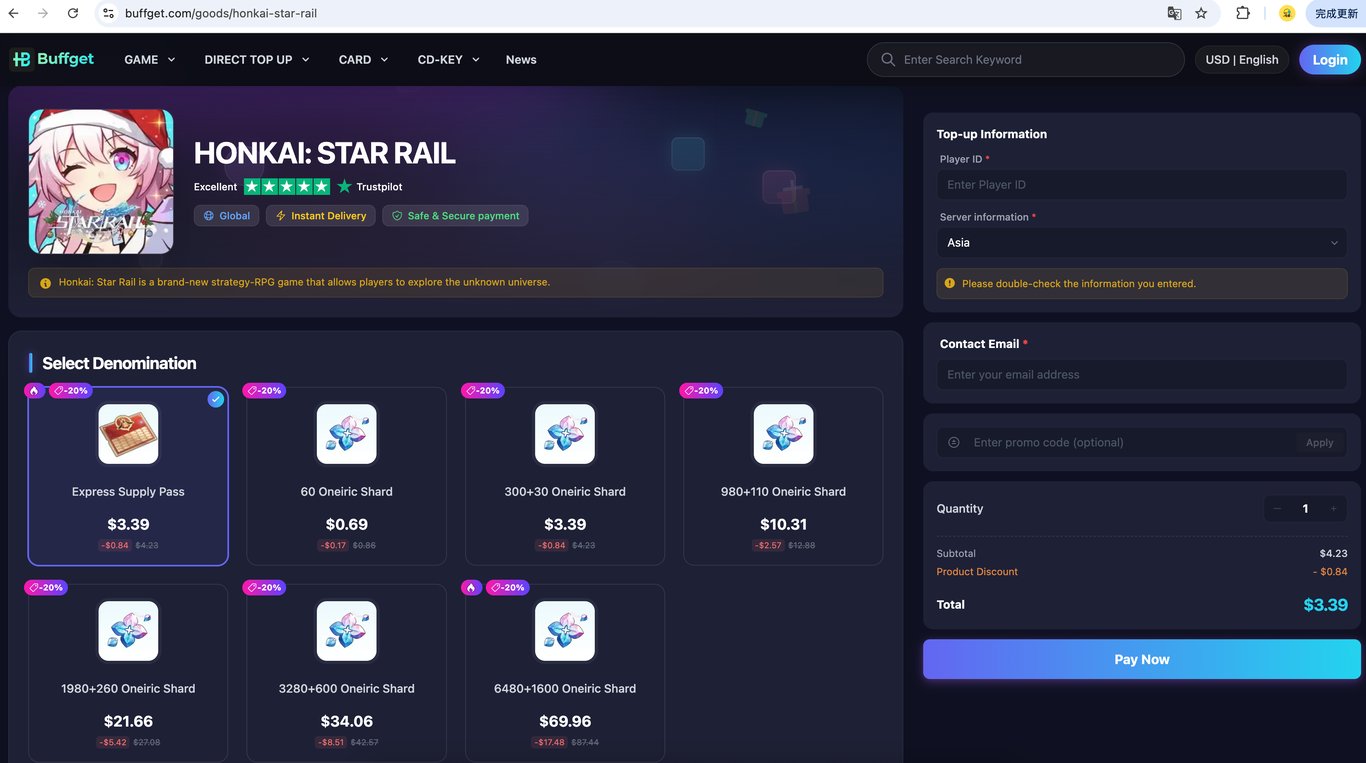
Task: Open the browser profile avatar
Action: 1287,13
